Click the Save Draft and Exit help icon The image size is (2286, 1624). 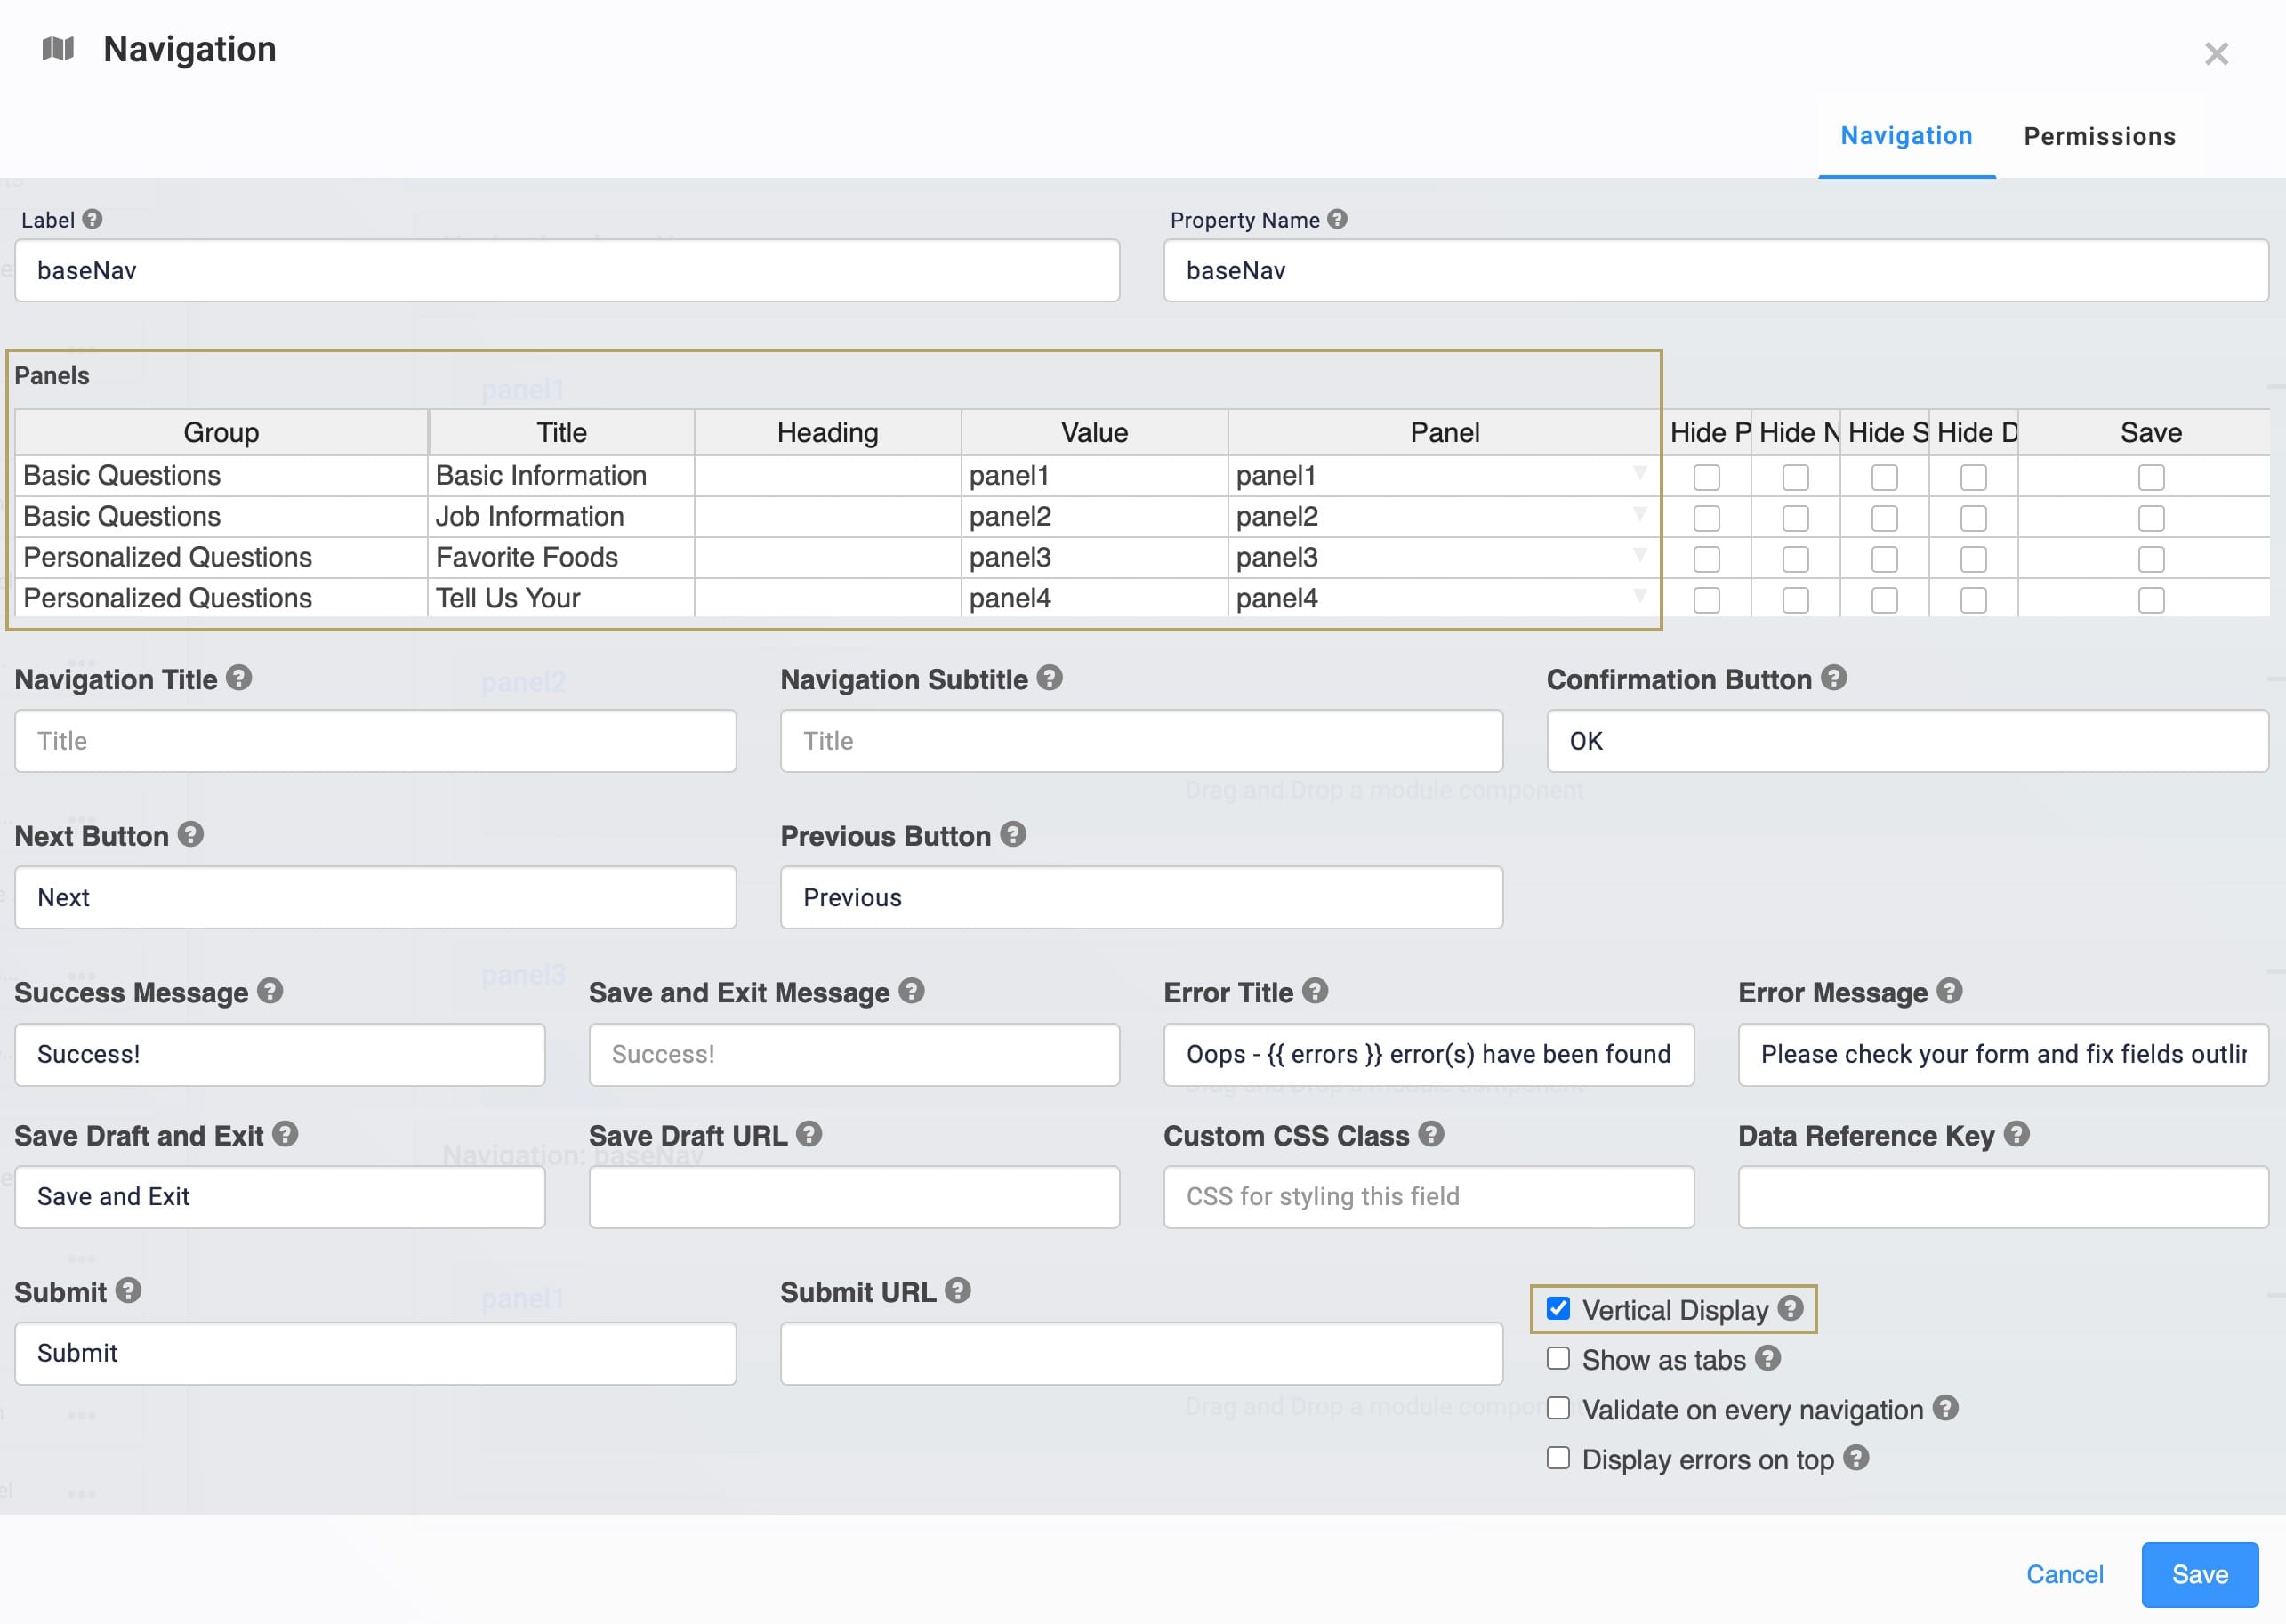coord(285,1134)
